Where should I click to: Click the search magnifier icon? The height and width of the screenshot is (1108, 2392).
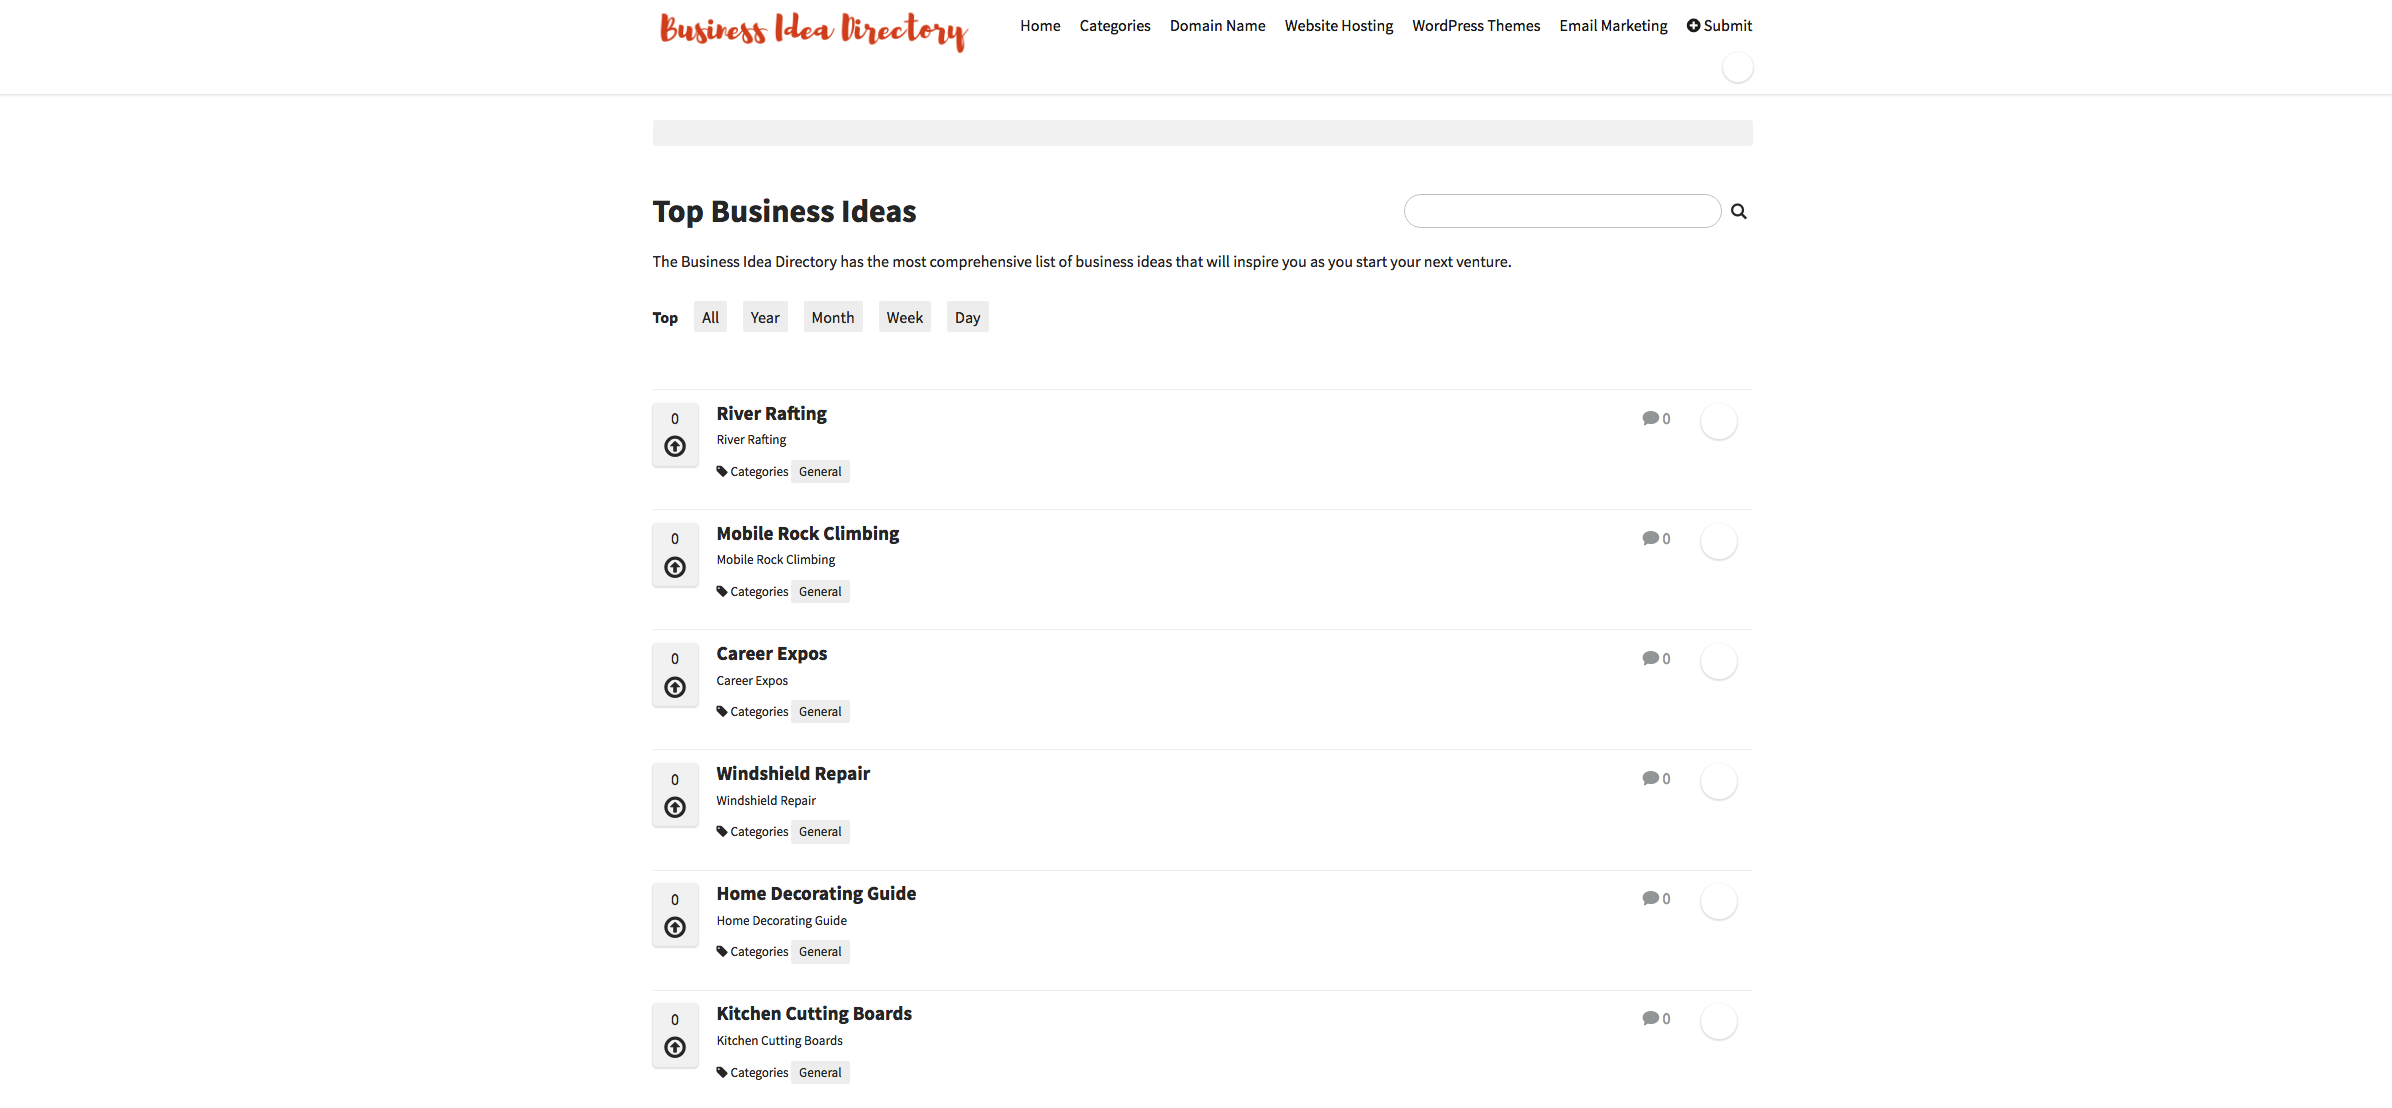pos(1739,211)
